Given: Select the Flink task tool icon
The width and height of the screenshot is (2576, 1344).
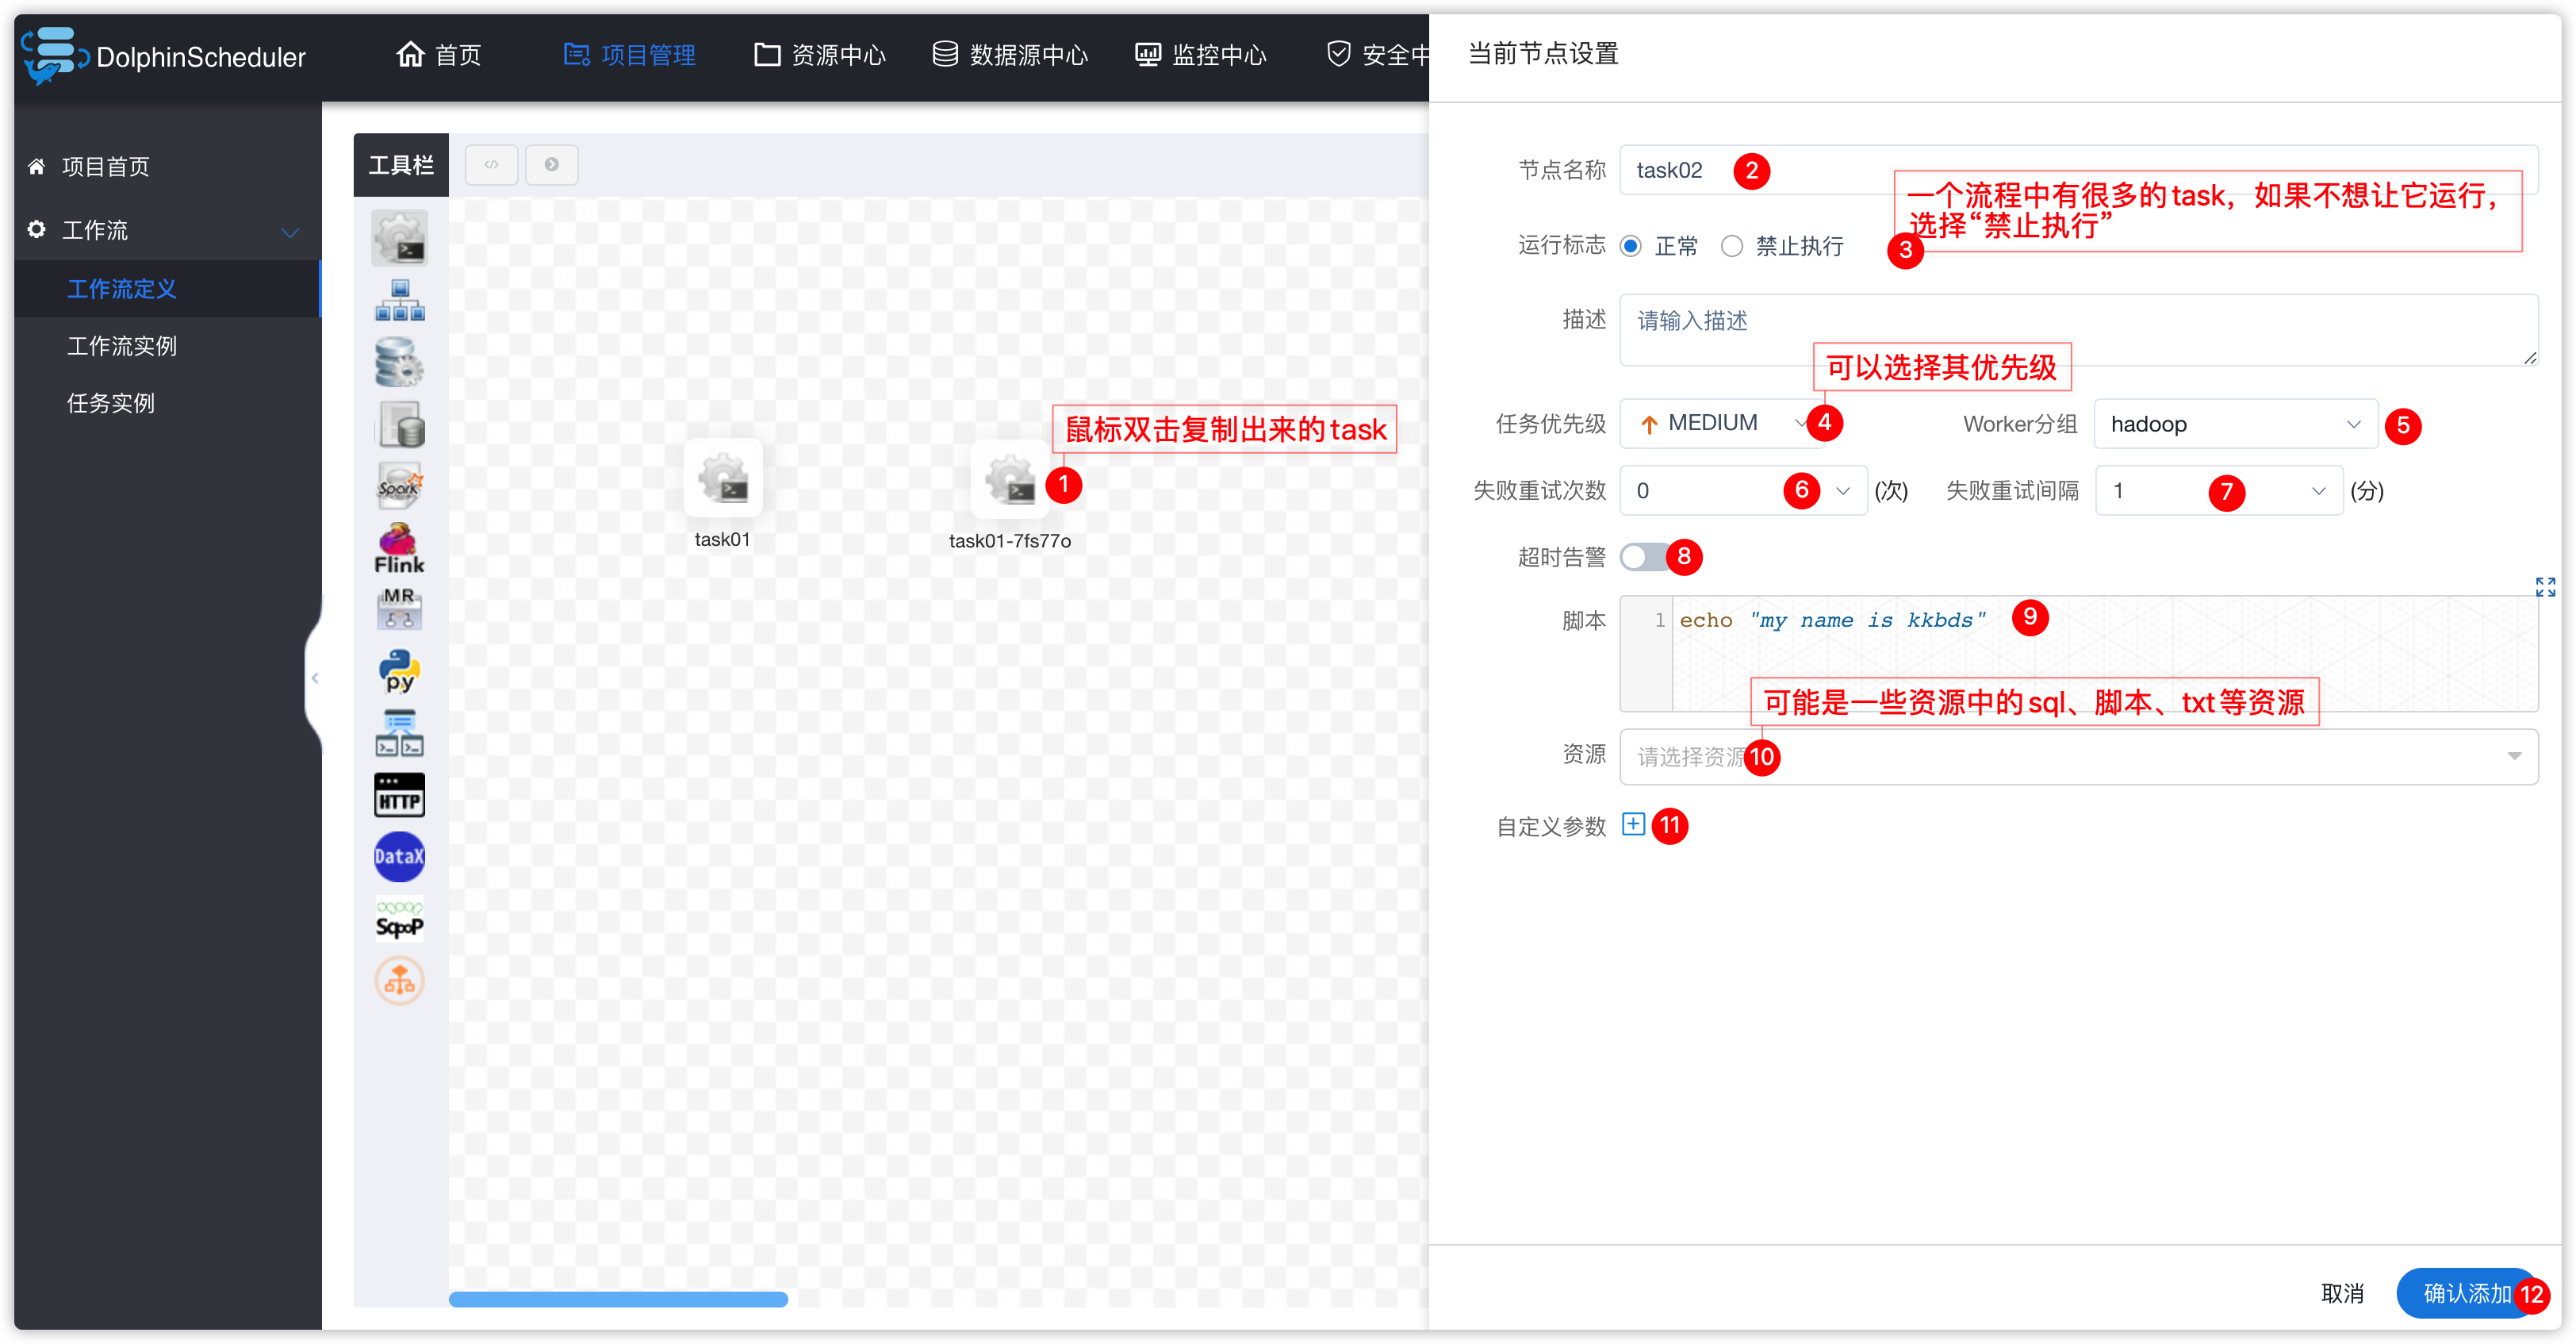Looking at the screenshot, I should point(399,548).
